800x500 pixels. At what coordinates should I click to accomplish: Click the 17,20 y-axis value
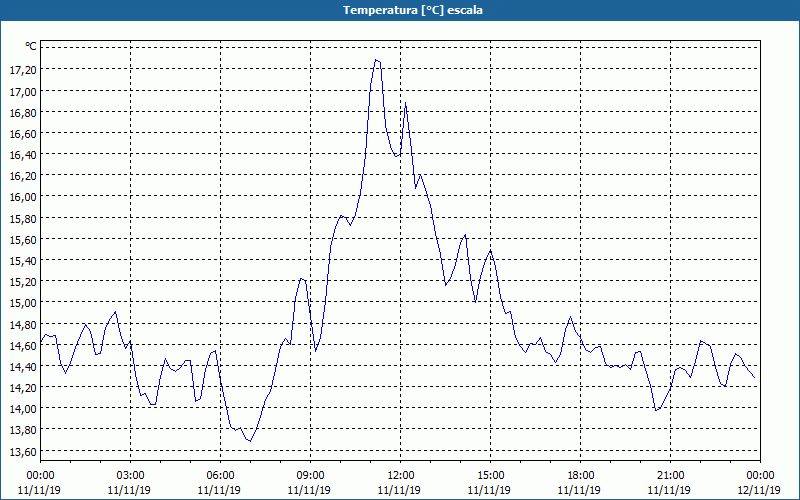23,70
